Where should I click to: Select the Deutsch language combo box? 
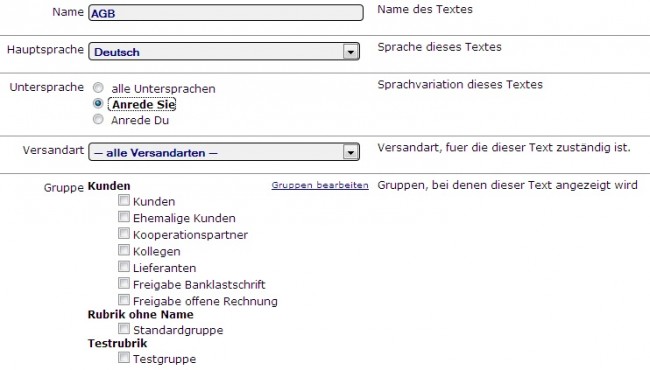pyautogui.click(x=224, y=51)
